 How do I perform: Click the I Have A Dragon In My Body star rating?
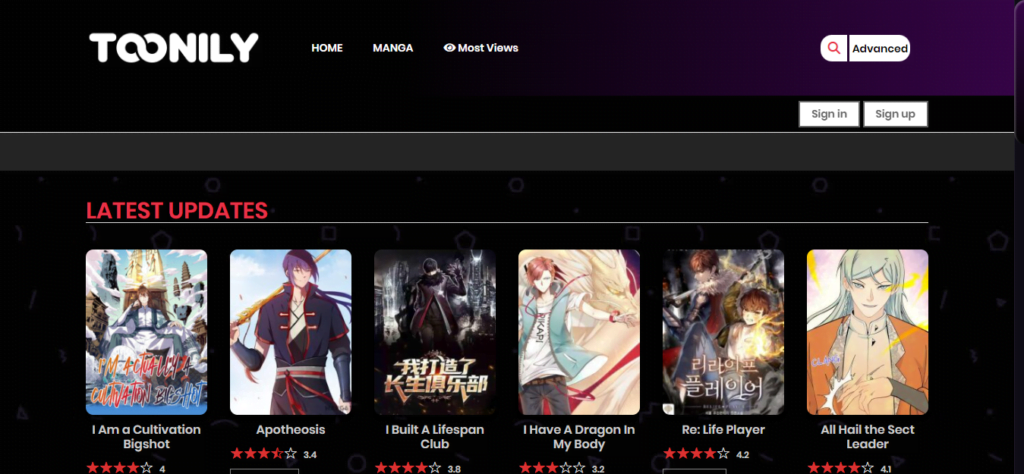coord(552,468)
